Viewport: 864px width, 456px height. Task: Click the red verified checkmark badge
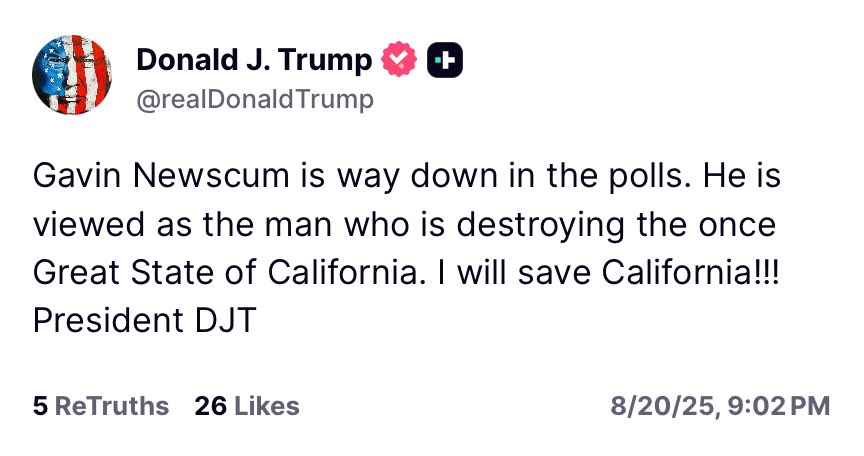coord(399,62)
